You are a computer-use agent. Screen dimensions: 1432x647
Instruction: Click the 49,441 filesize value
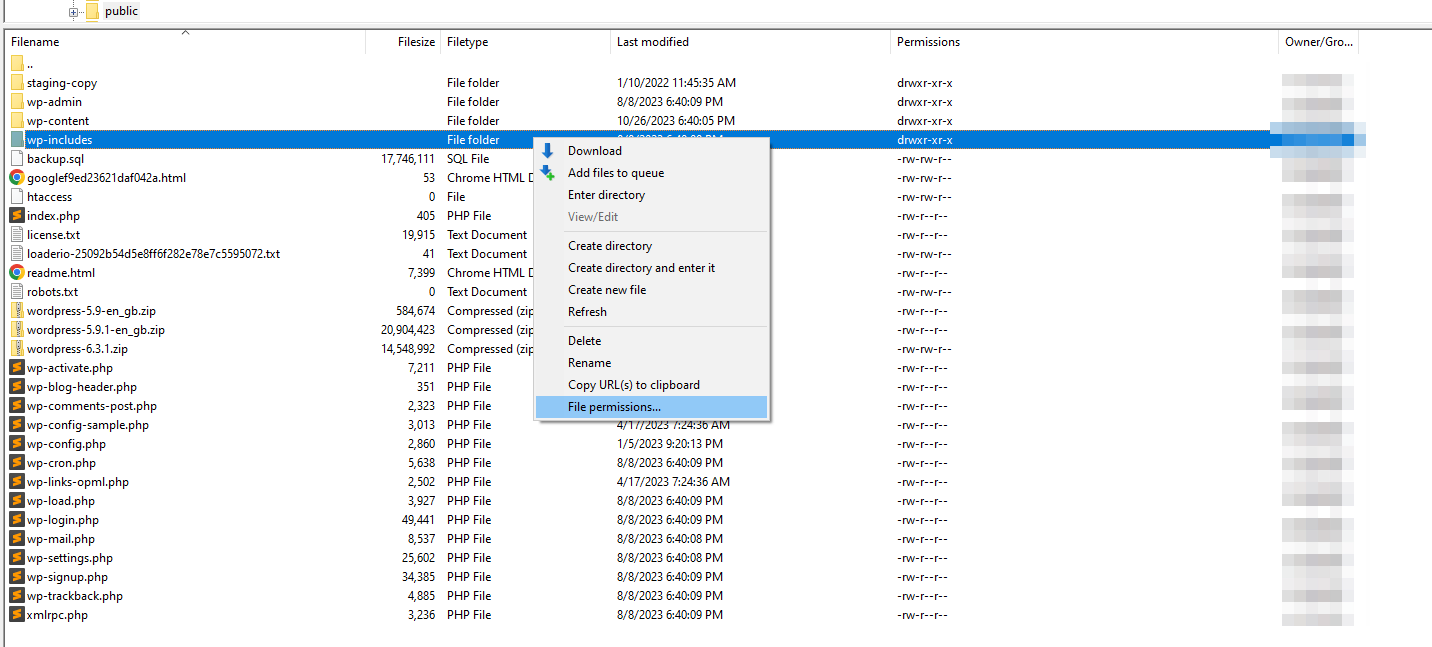coord(418,520)
